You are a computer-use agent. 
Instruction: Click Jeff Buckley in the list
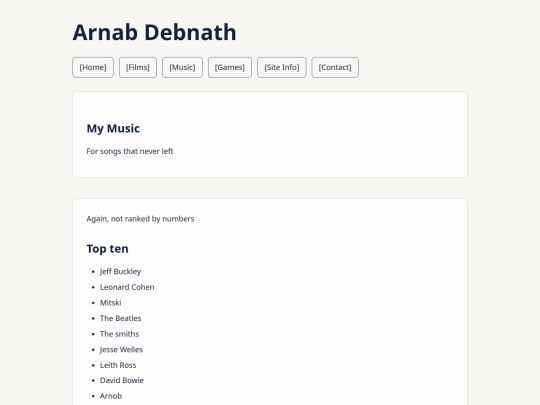coord(120,271)
